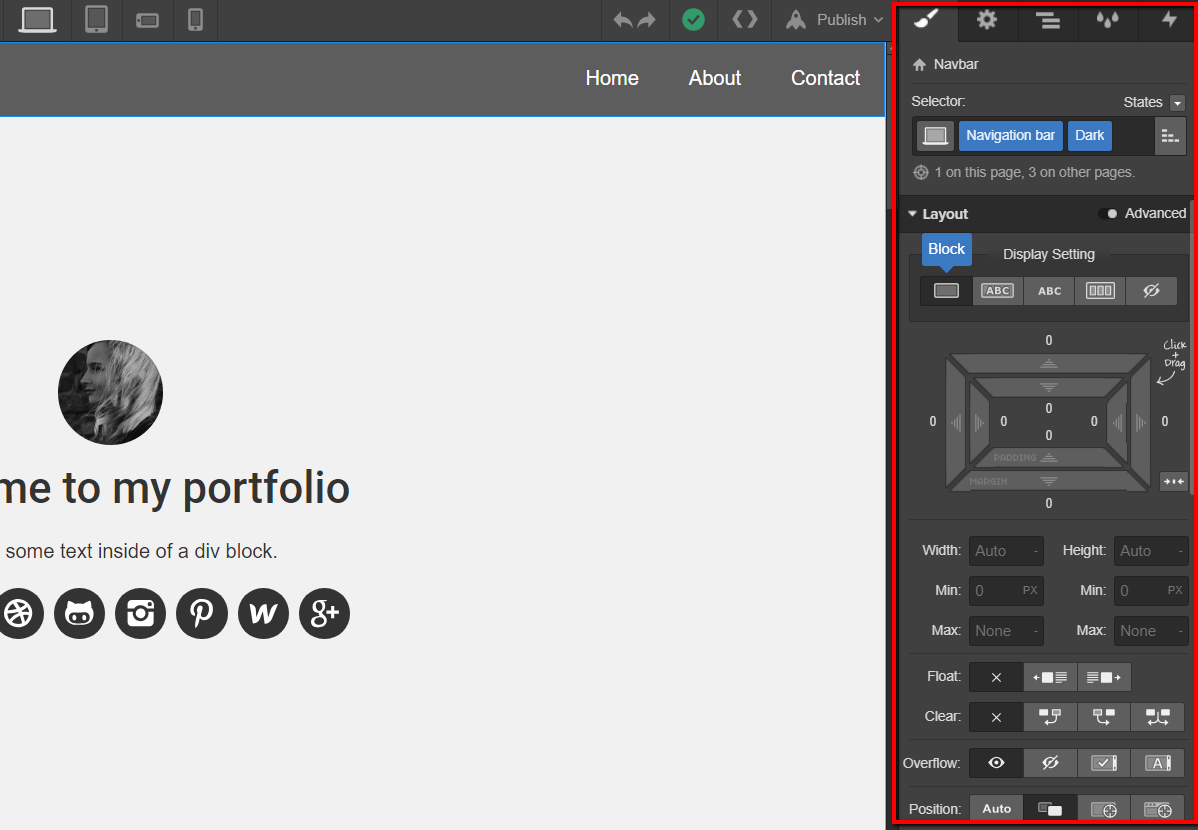Screen dimensions: 1198x830
Task: Set overflow to hidden
Action: [1050, 763]
